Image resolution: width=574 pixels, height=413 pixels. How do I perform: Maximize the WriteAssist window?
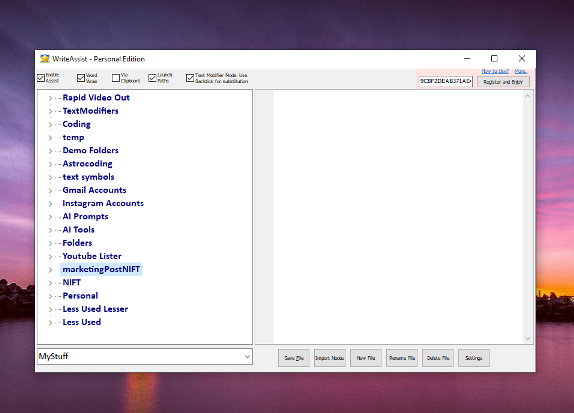click(x=494, y=59)
